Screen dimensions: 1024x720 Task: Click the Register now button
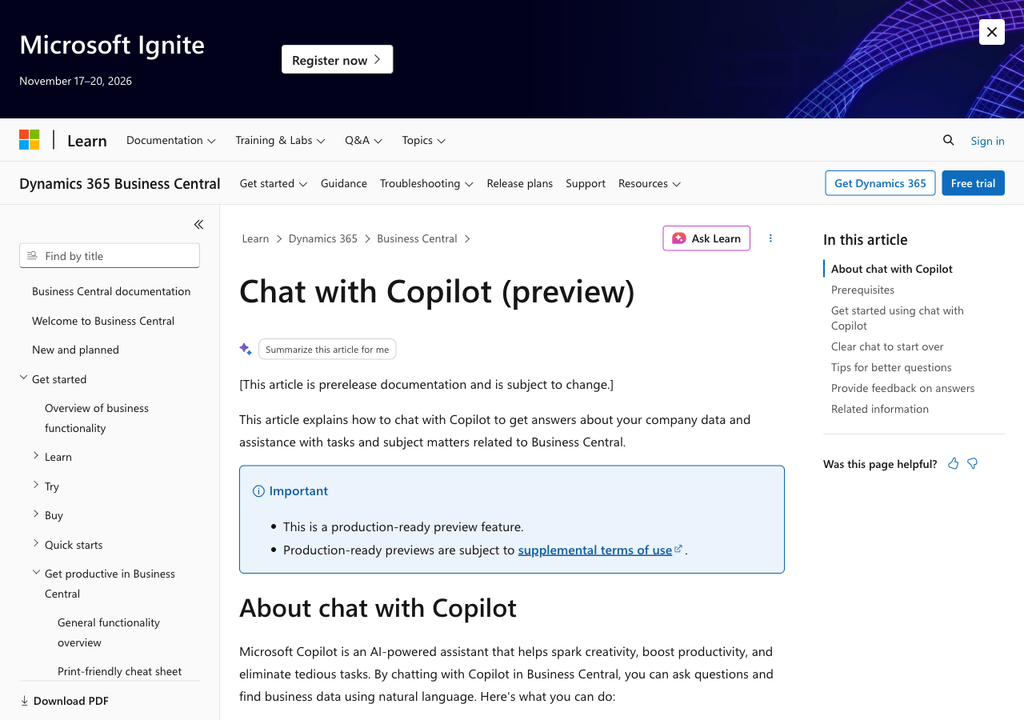click(x=337, y=59)
